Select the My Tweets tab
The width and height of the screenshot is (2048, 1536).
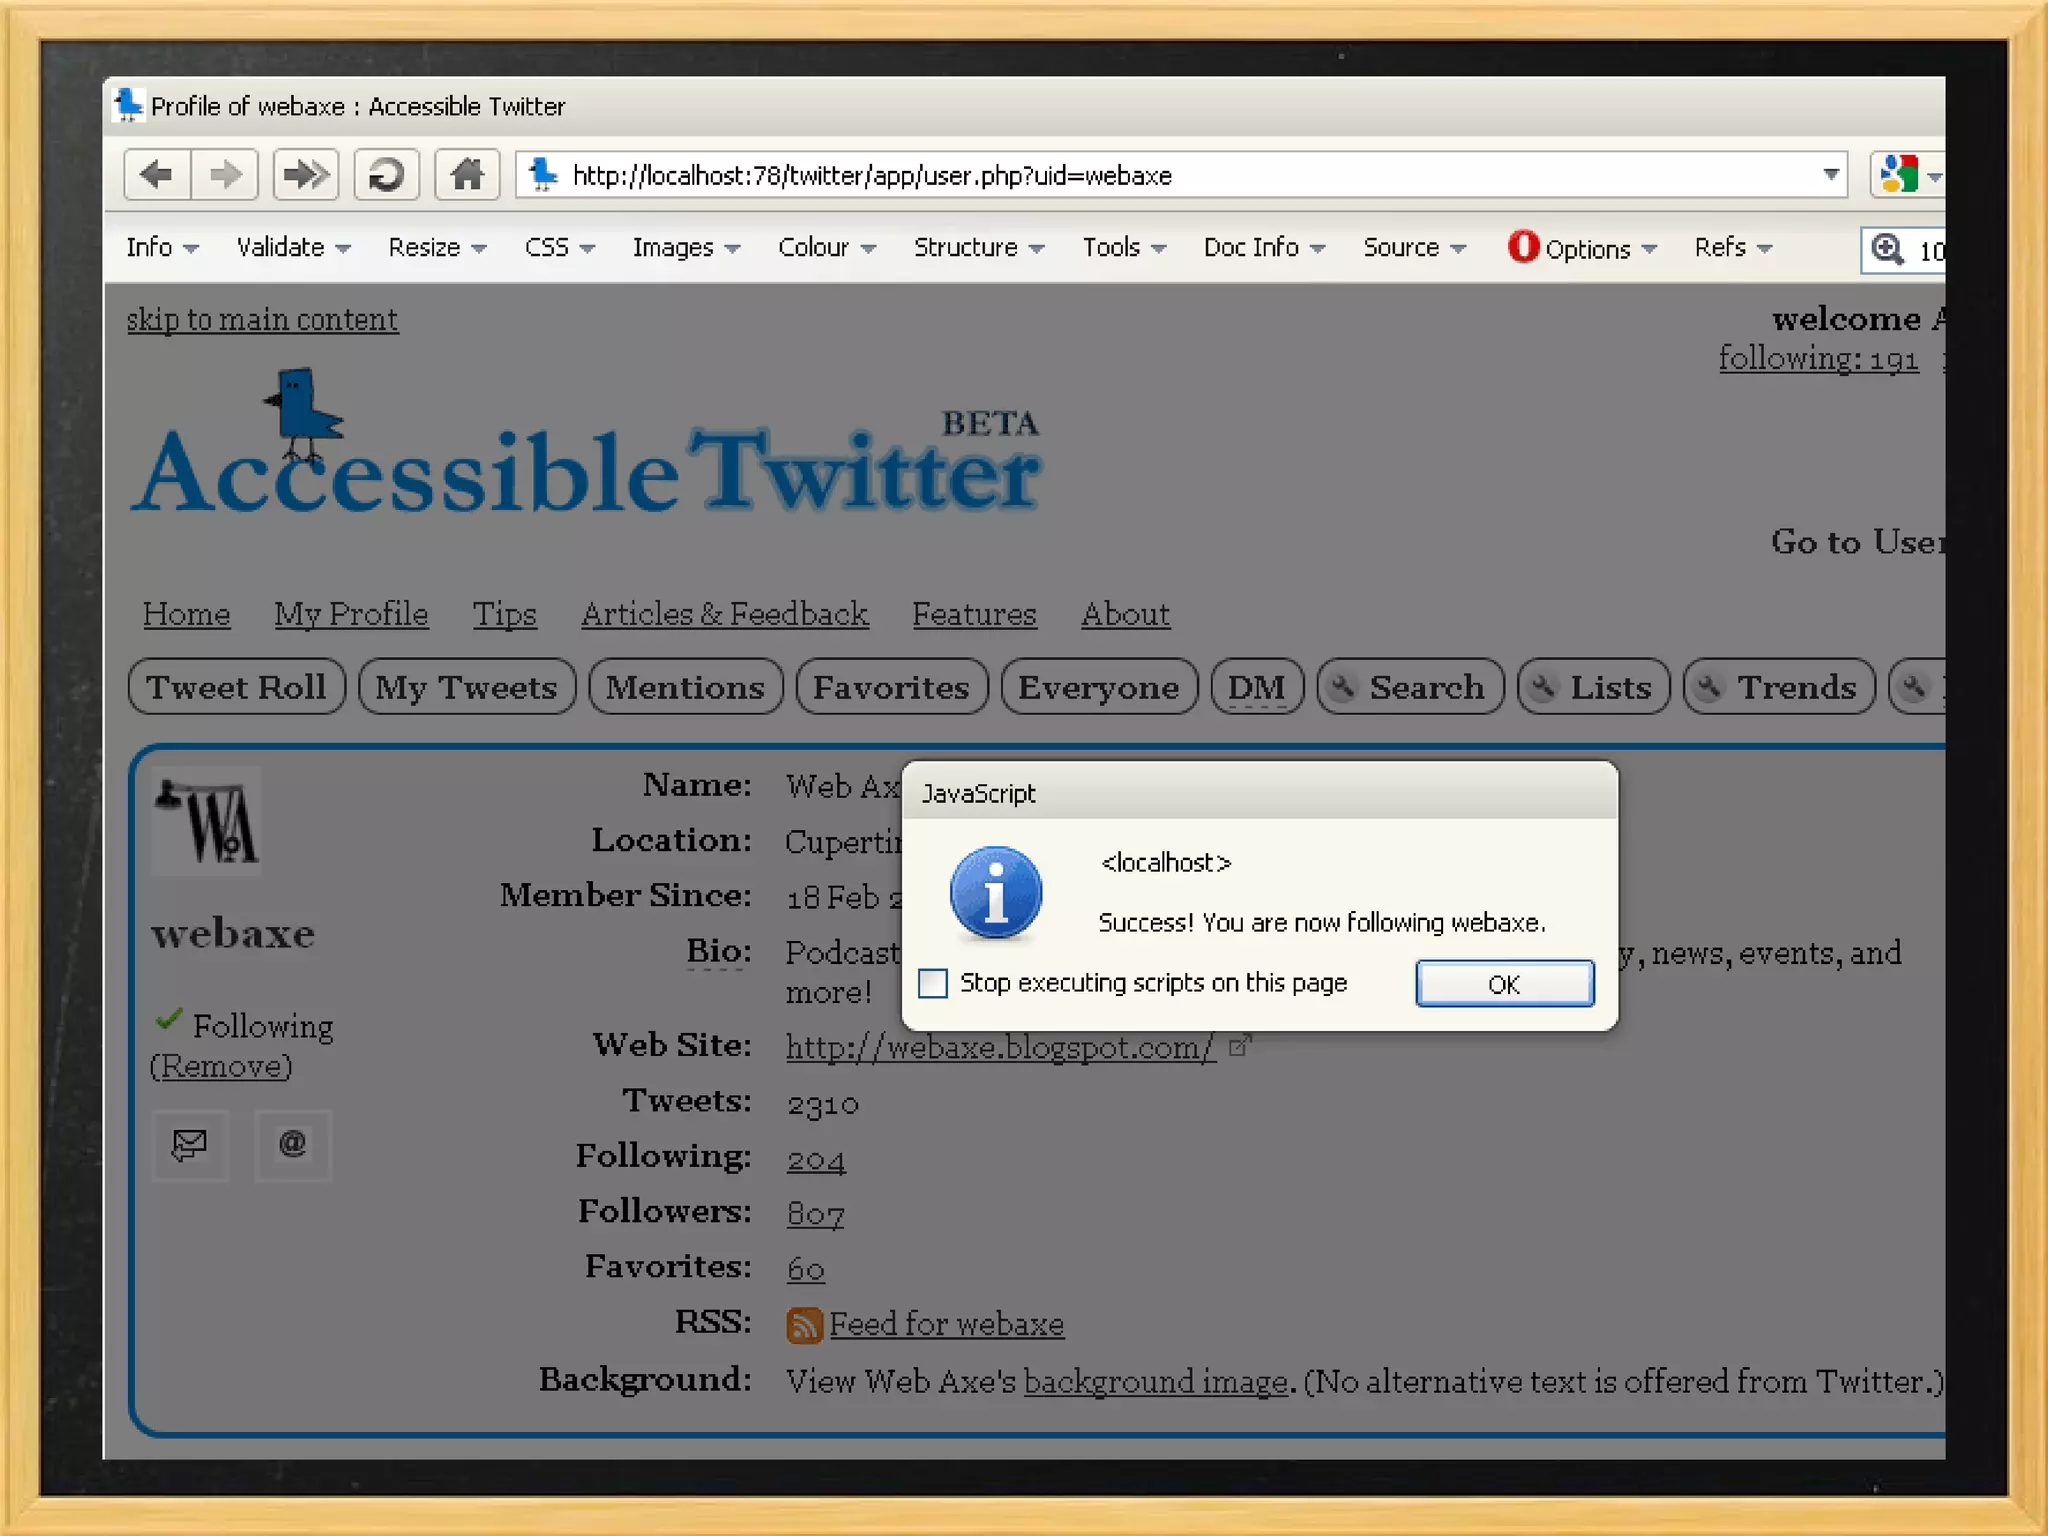click(466, 687)
